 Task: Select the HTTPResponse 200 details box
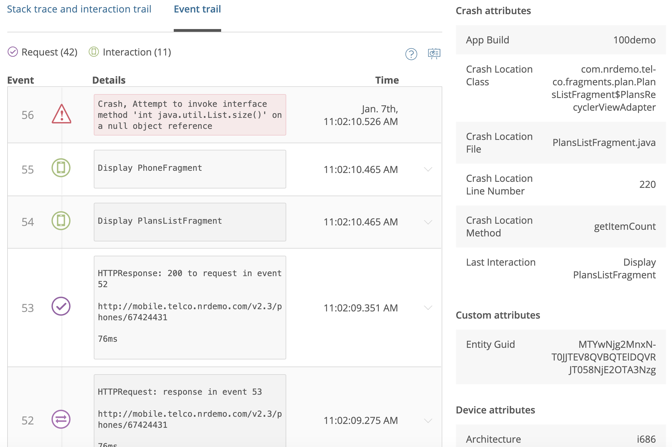click(190, 307)
